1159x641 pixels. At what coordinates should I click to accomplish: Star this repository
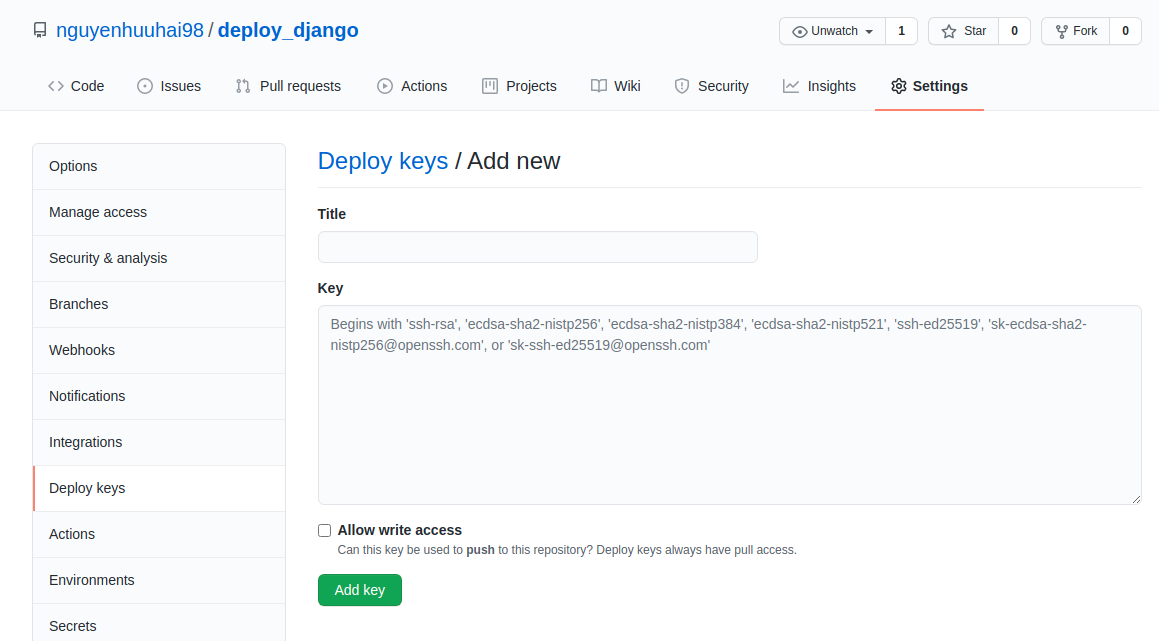pyautogui.click(x=964, y=31)
